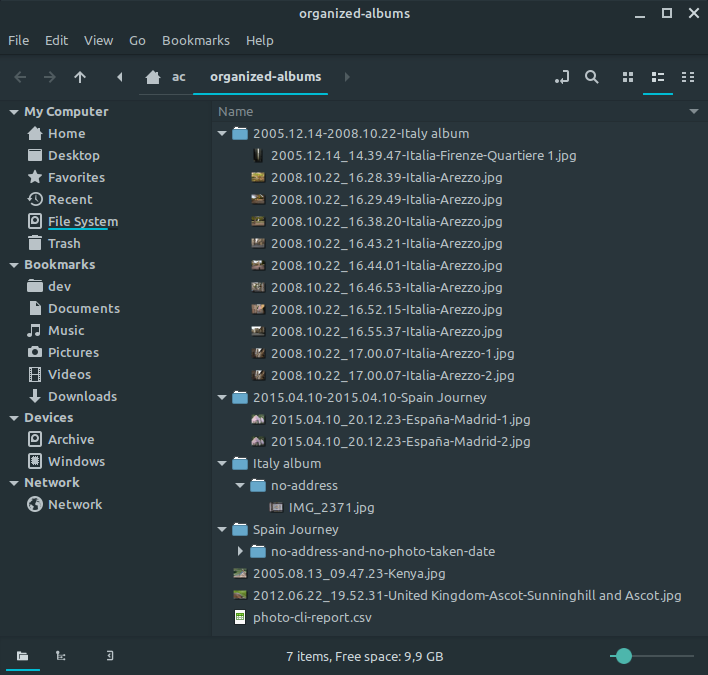This screenshot has width=708, height=675.
Task: Click the thumbnail of 2008.10.22_16.44.01-Italia-Arezzo.jpg
Action: pos(258,265)
